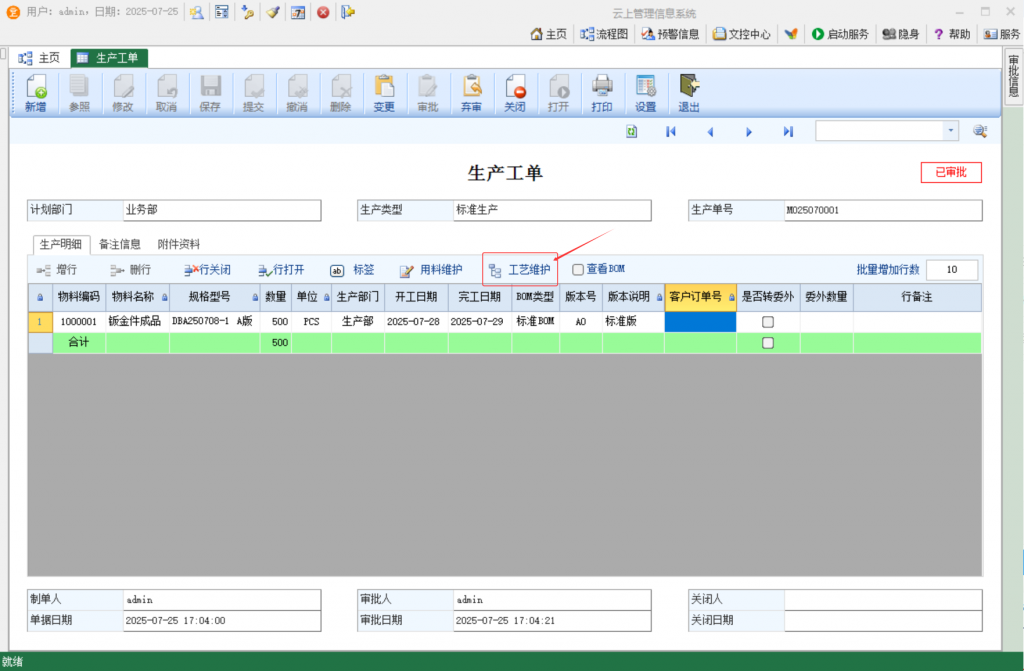The image size is (1024, 671).
Task: Click the 钣金件成品 cell
Action: tap(137, 321)
